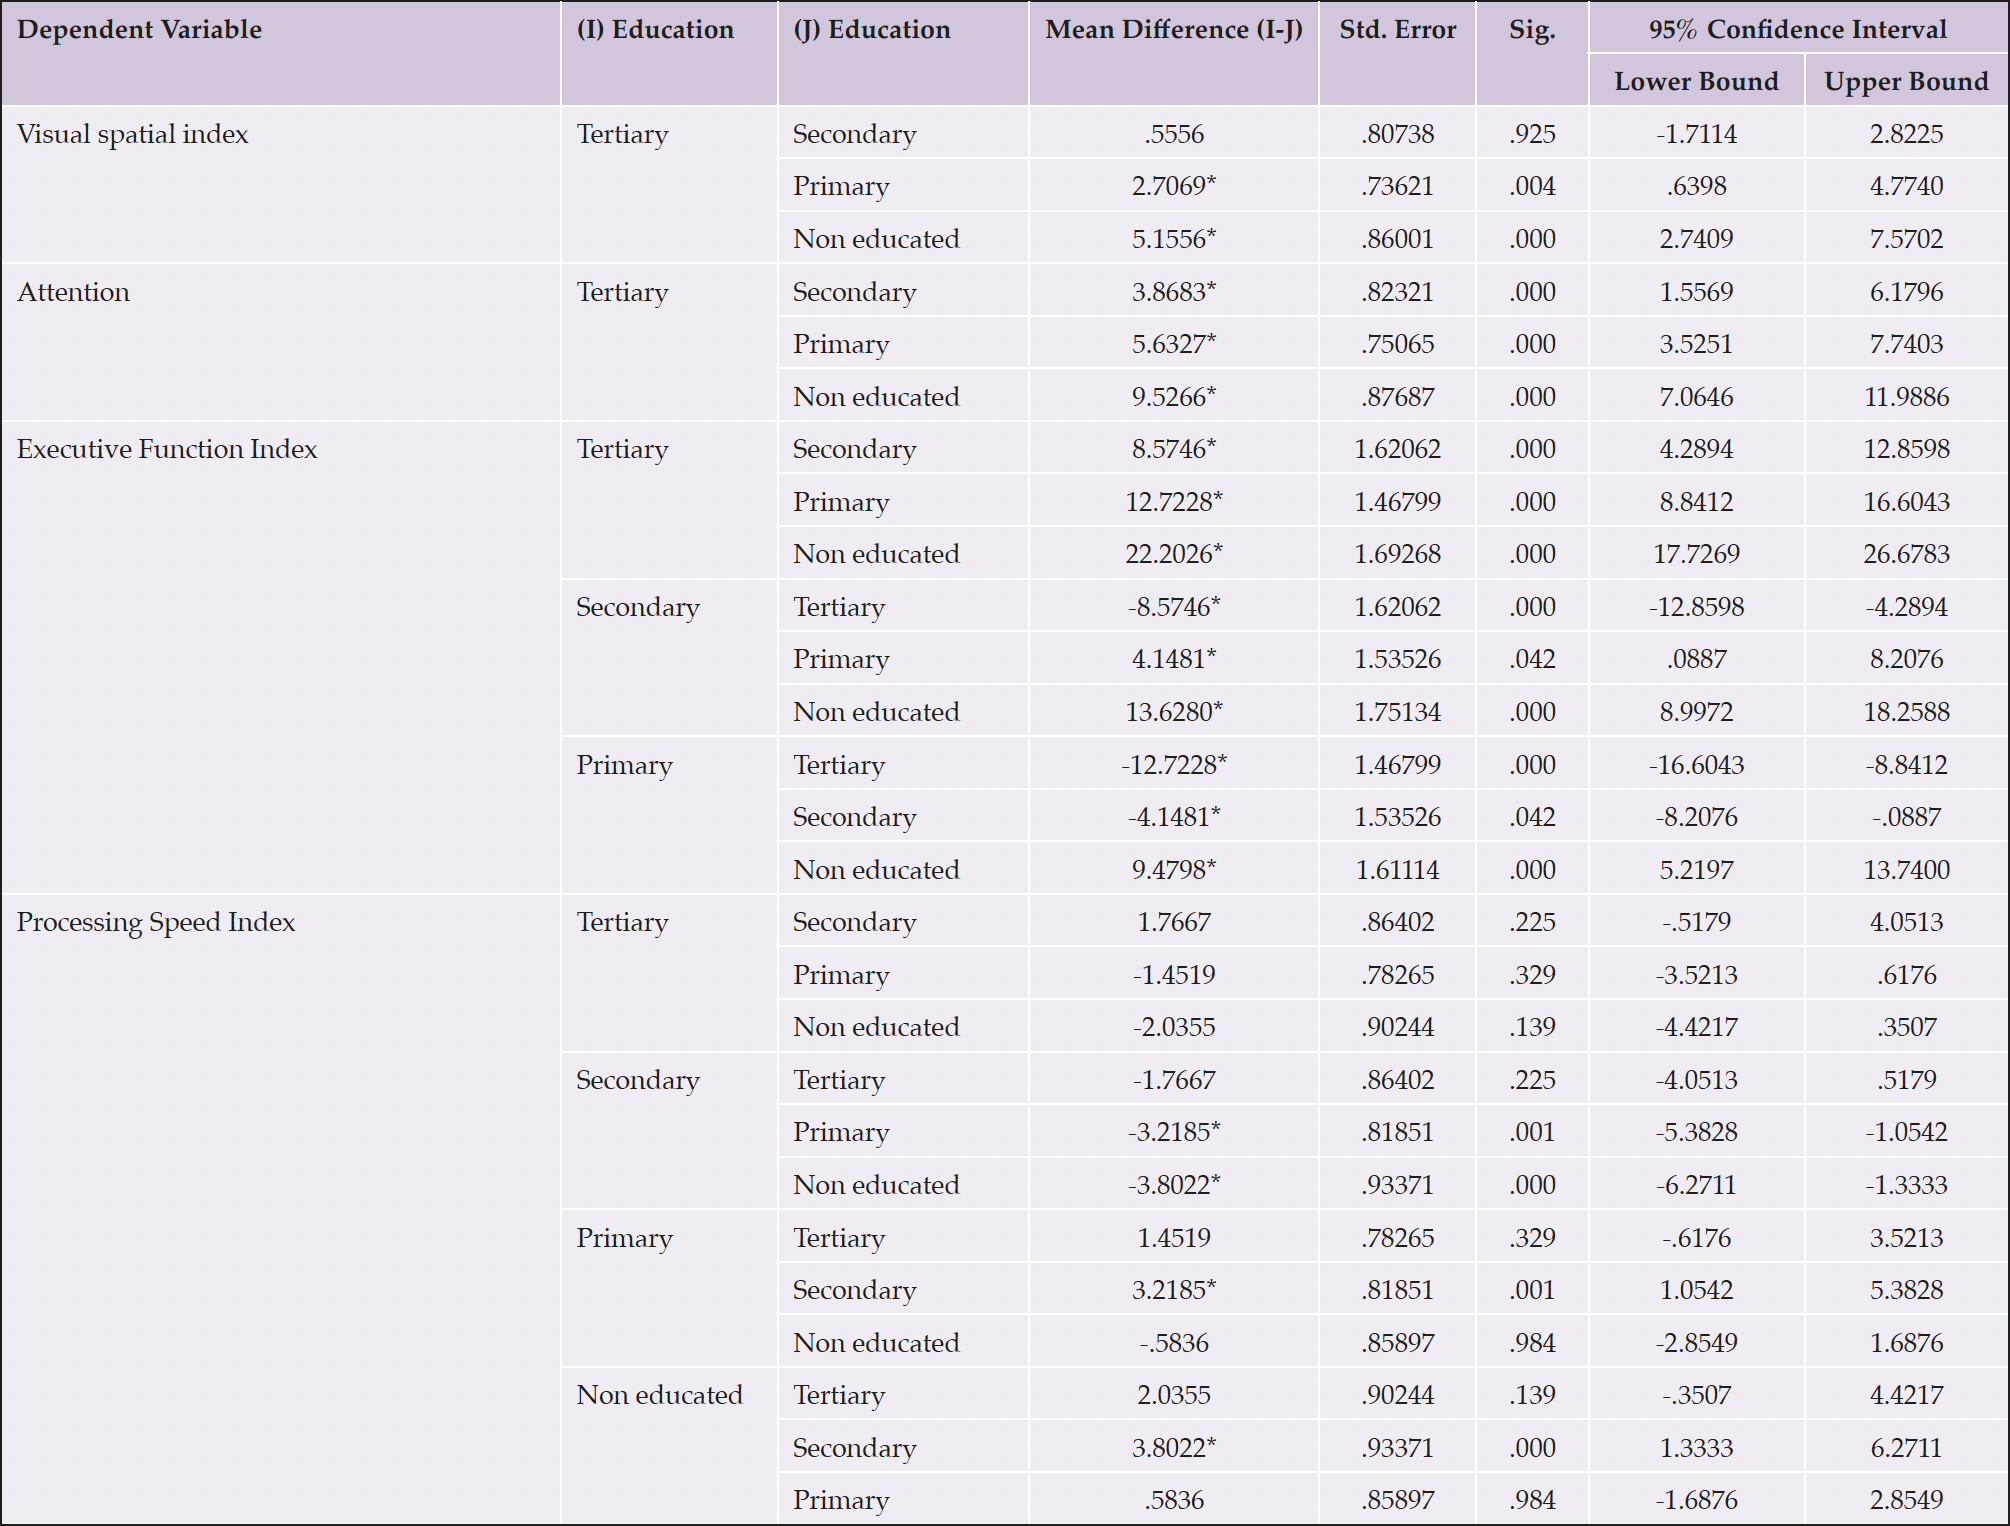Click the Dependent Variable column header
Viewport: 2010px width, 1526px height.
coord(140,30)
